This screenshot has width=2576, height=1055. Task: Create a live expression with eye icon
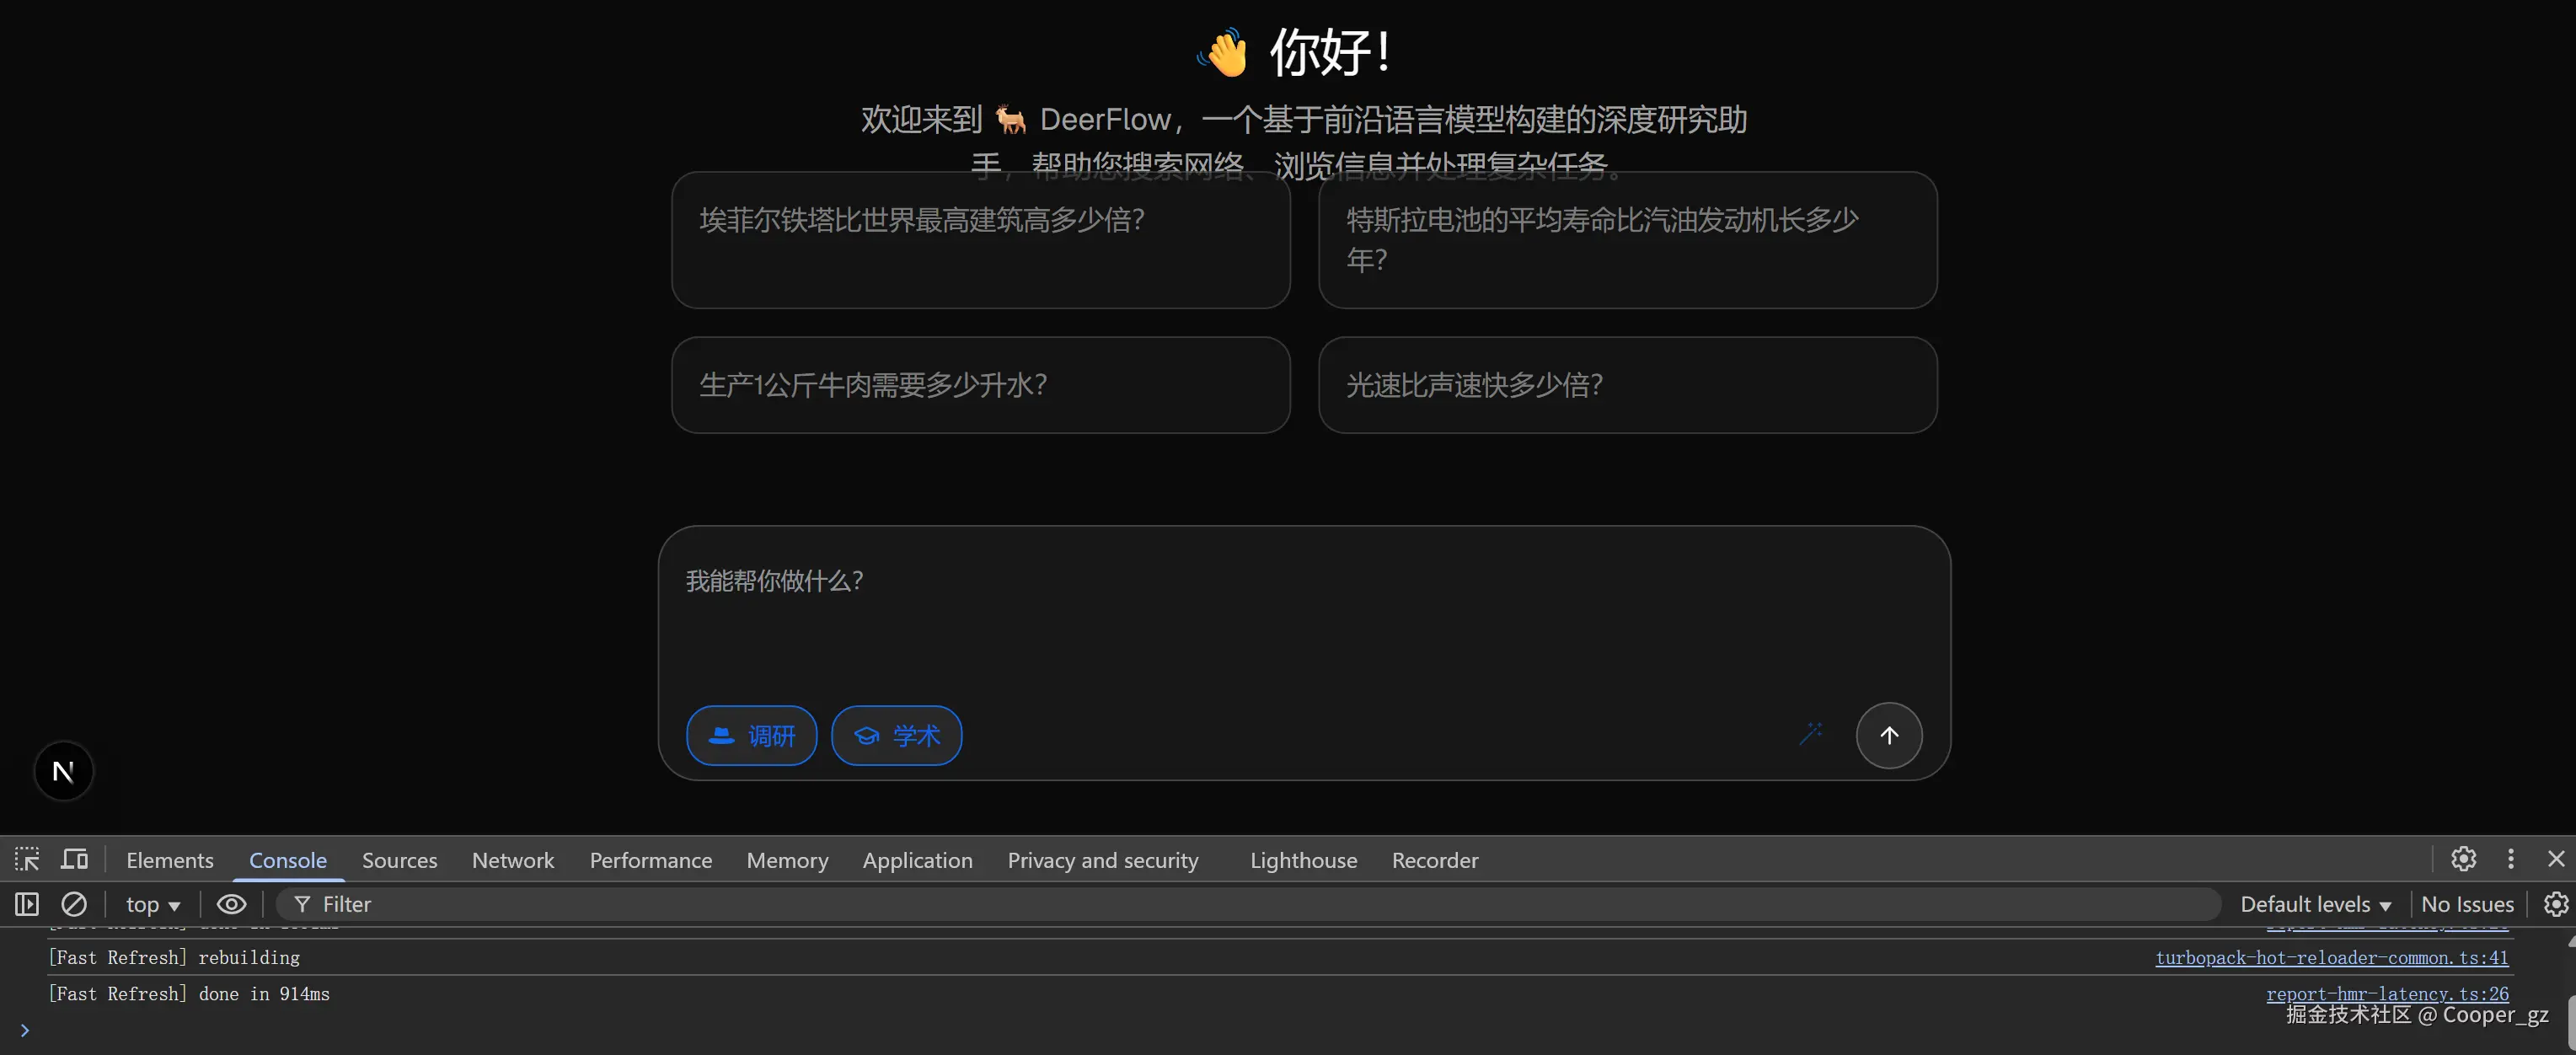[231, 904]
